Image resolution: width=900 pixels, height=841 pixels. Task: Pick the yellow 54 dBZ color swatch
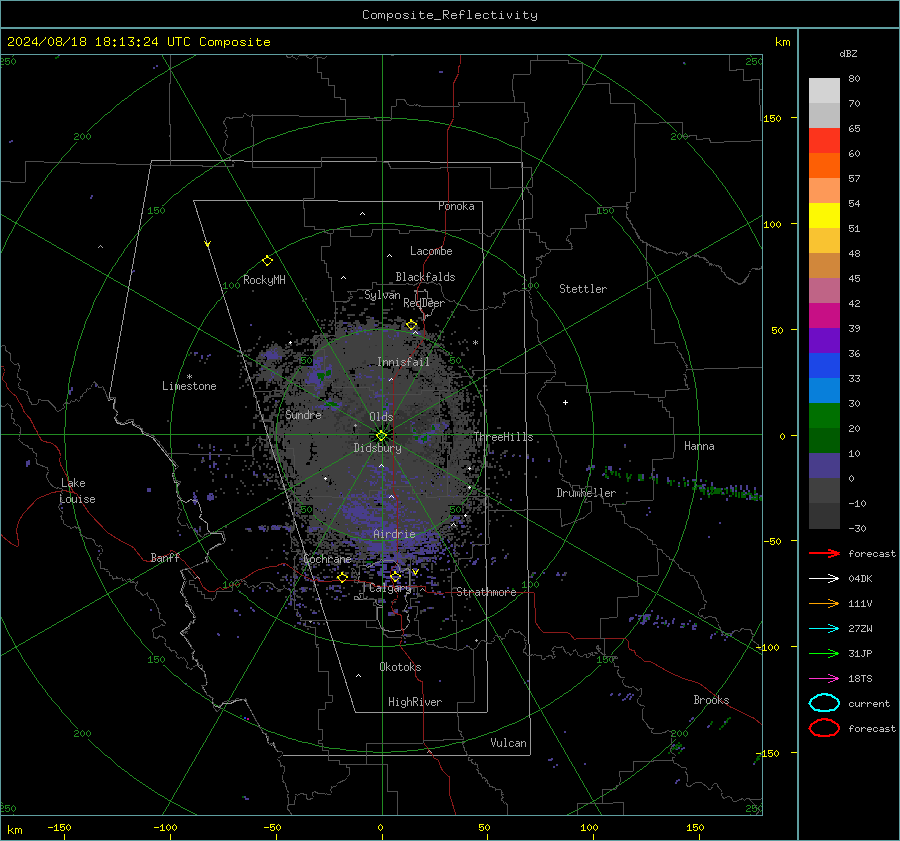(x=824, y=215)
